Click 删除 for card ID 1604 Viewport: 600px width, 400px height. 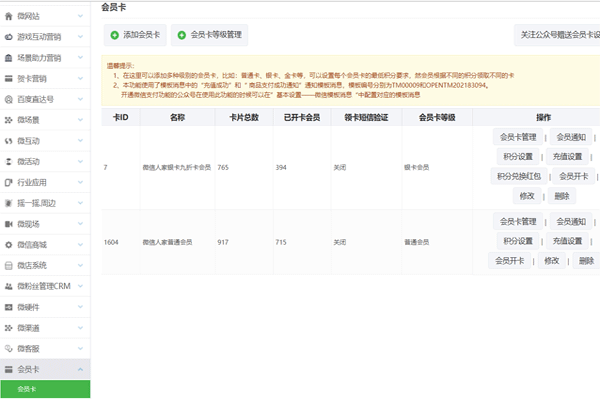coord(586,261)
